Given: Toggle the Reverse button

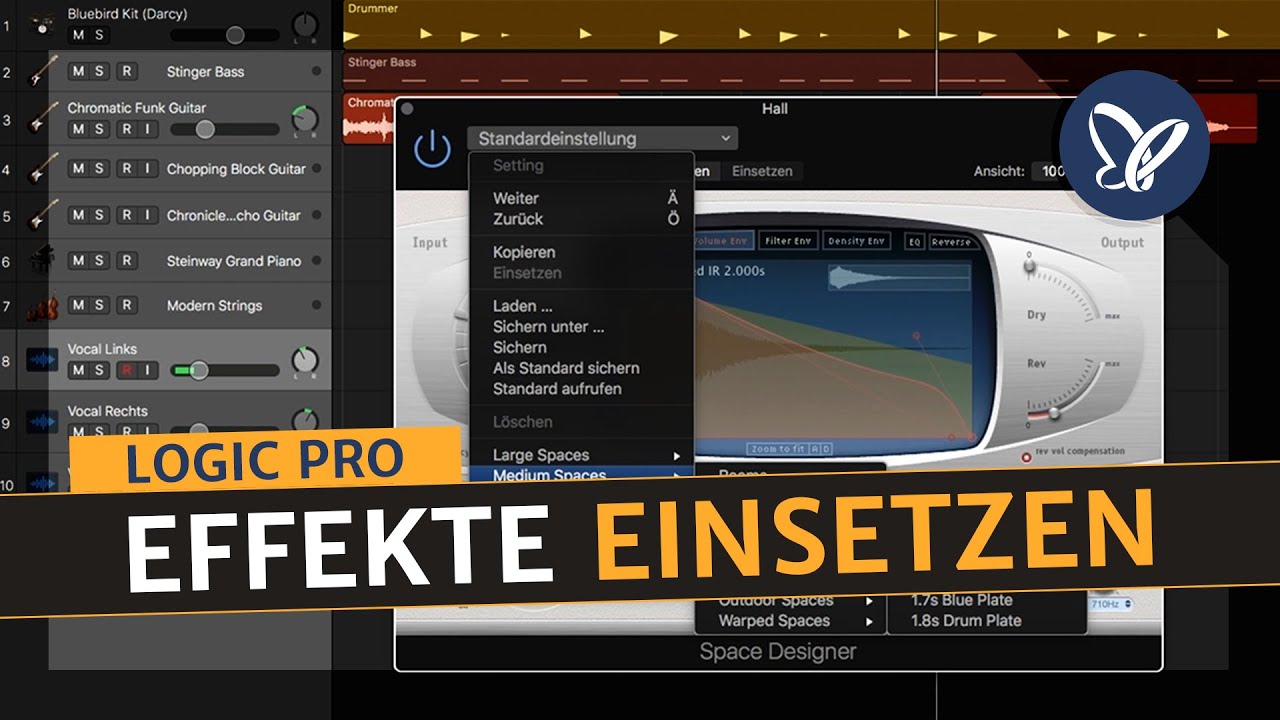Looking at the screenshot, I should coord(951,241).
